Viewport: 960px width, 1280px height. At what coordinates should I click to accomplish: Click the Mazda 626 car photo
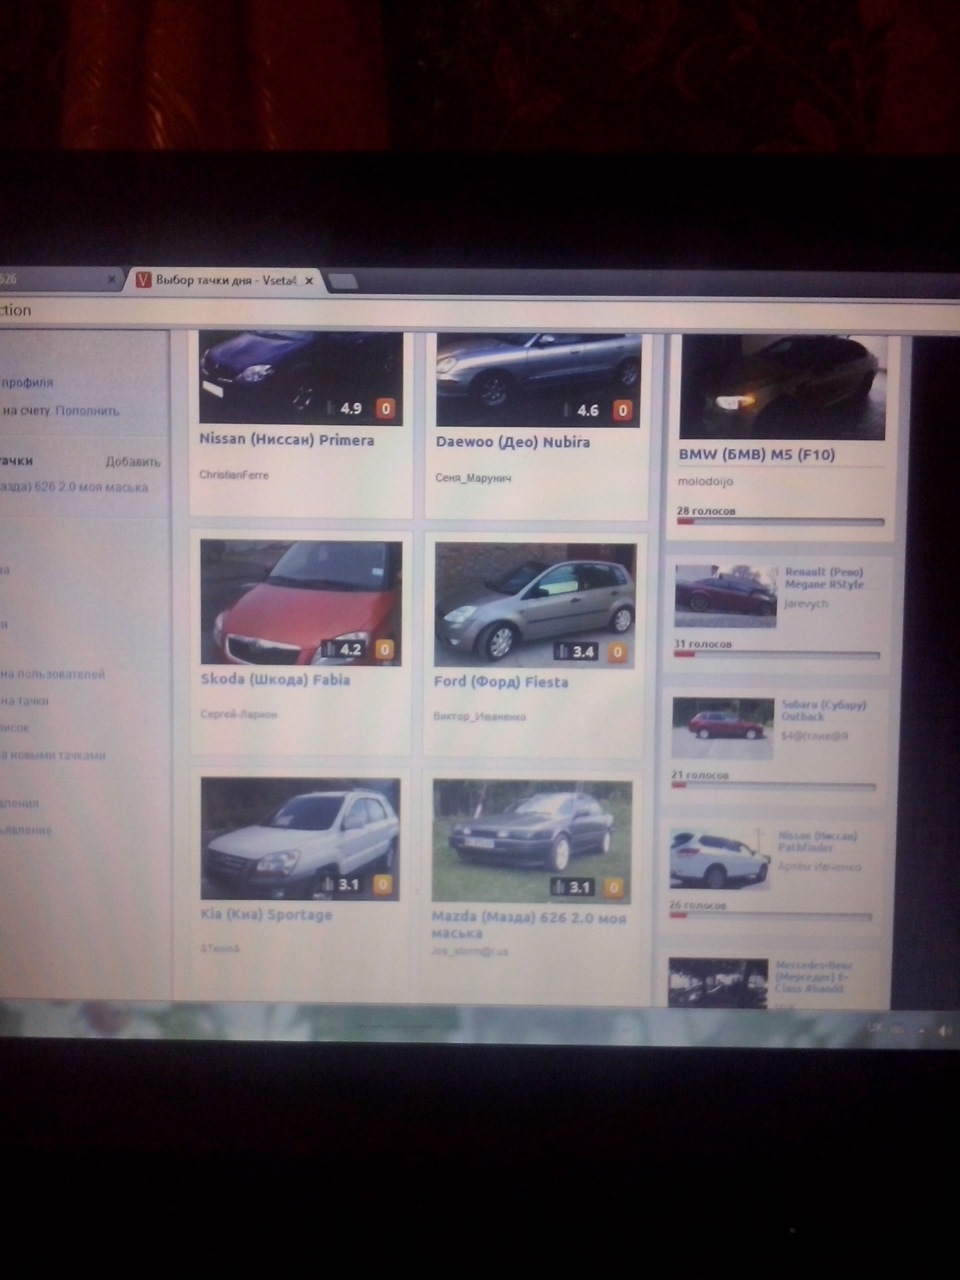[532, 841]
